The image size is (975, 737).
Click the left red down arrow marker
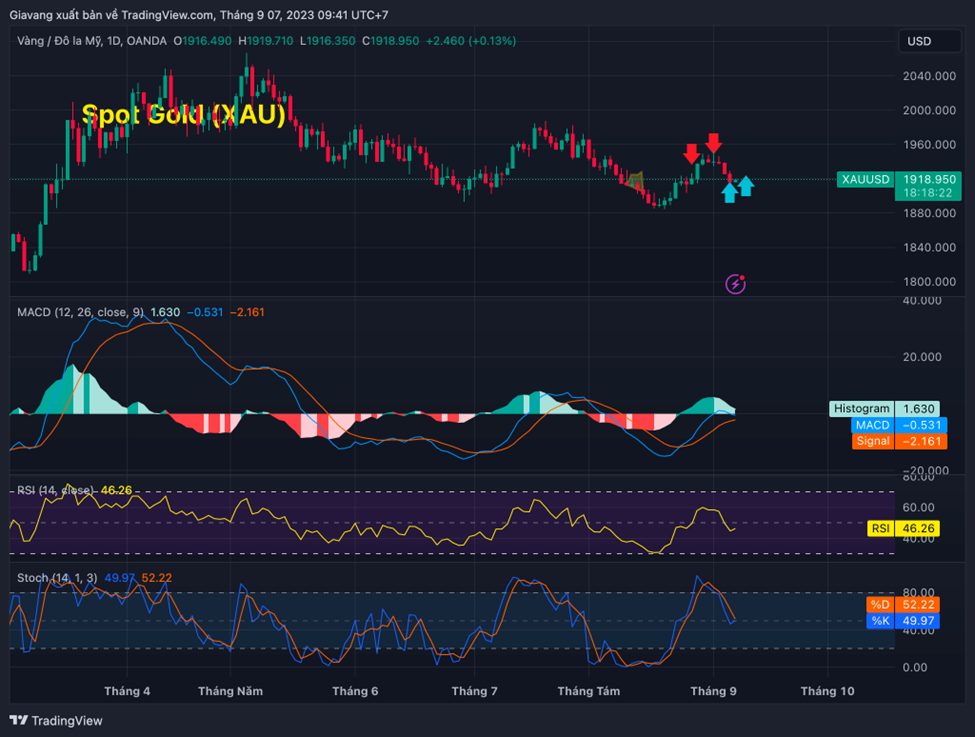point(691,153)
